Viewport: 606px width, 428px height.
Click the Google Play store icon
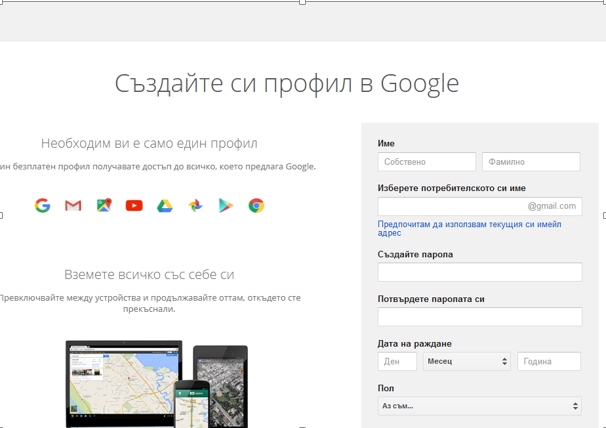(226, 206)
